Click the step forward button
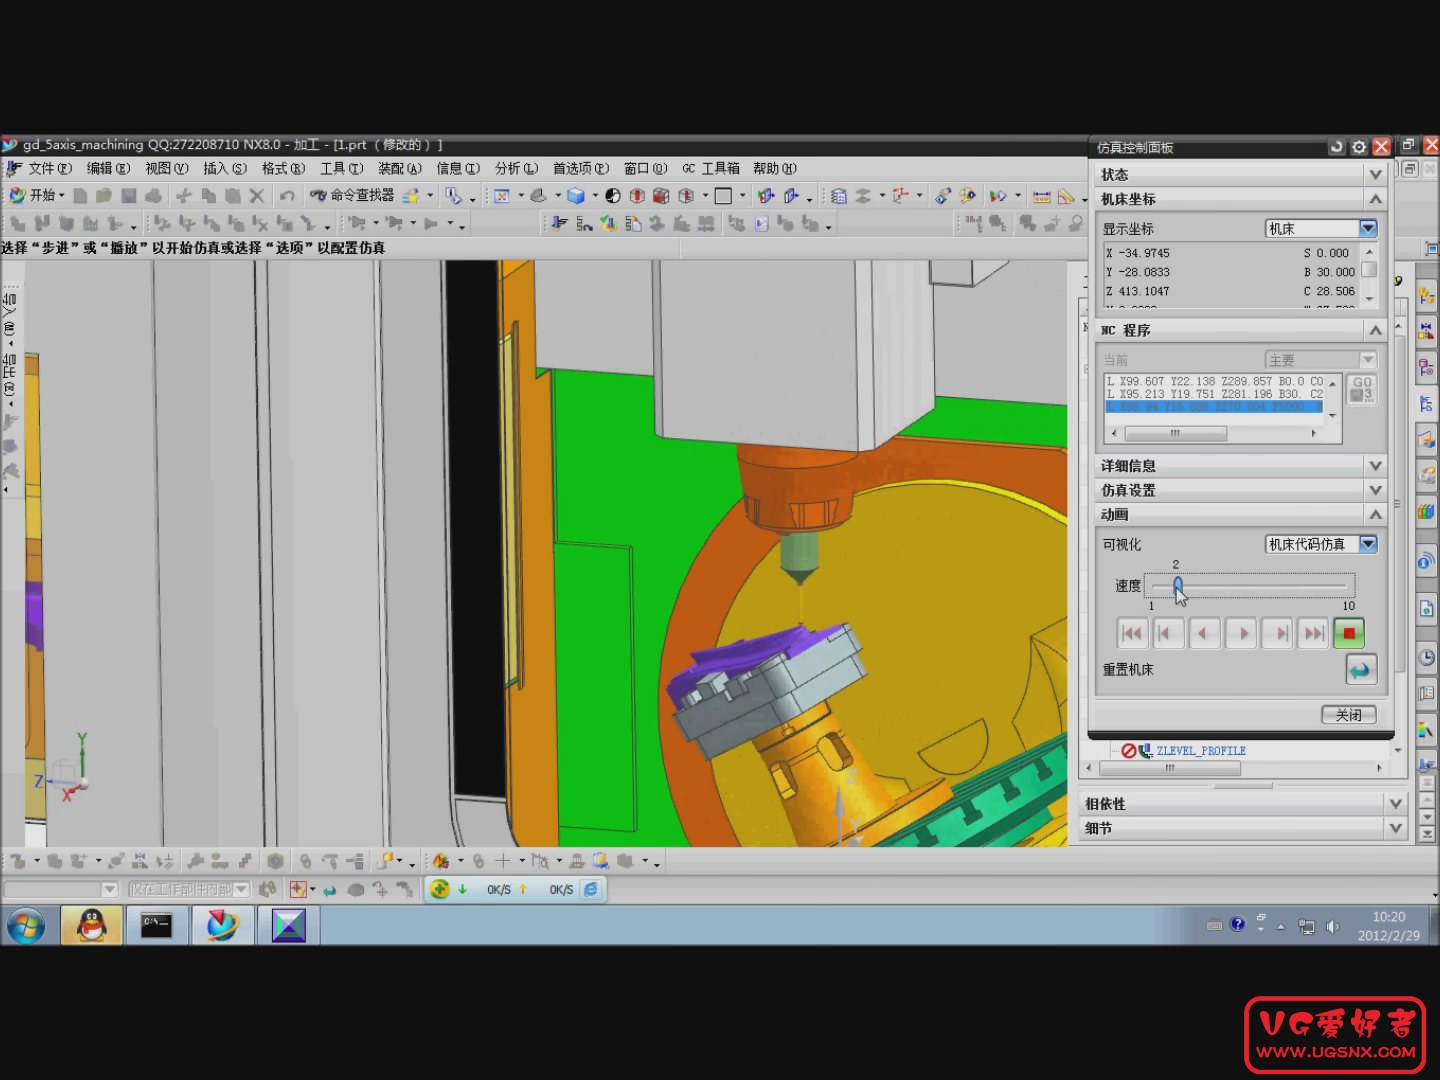This screenshot has height=1080, width=1440. pos(1277,633)
